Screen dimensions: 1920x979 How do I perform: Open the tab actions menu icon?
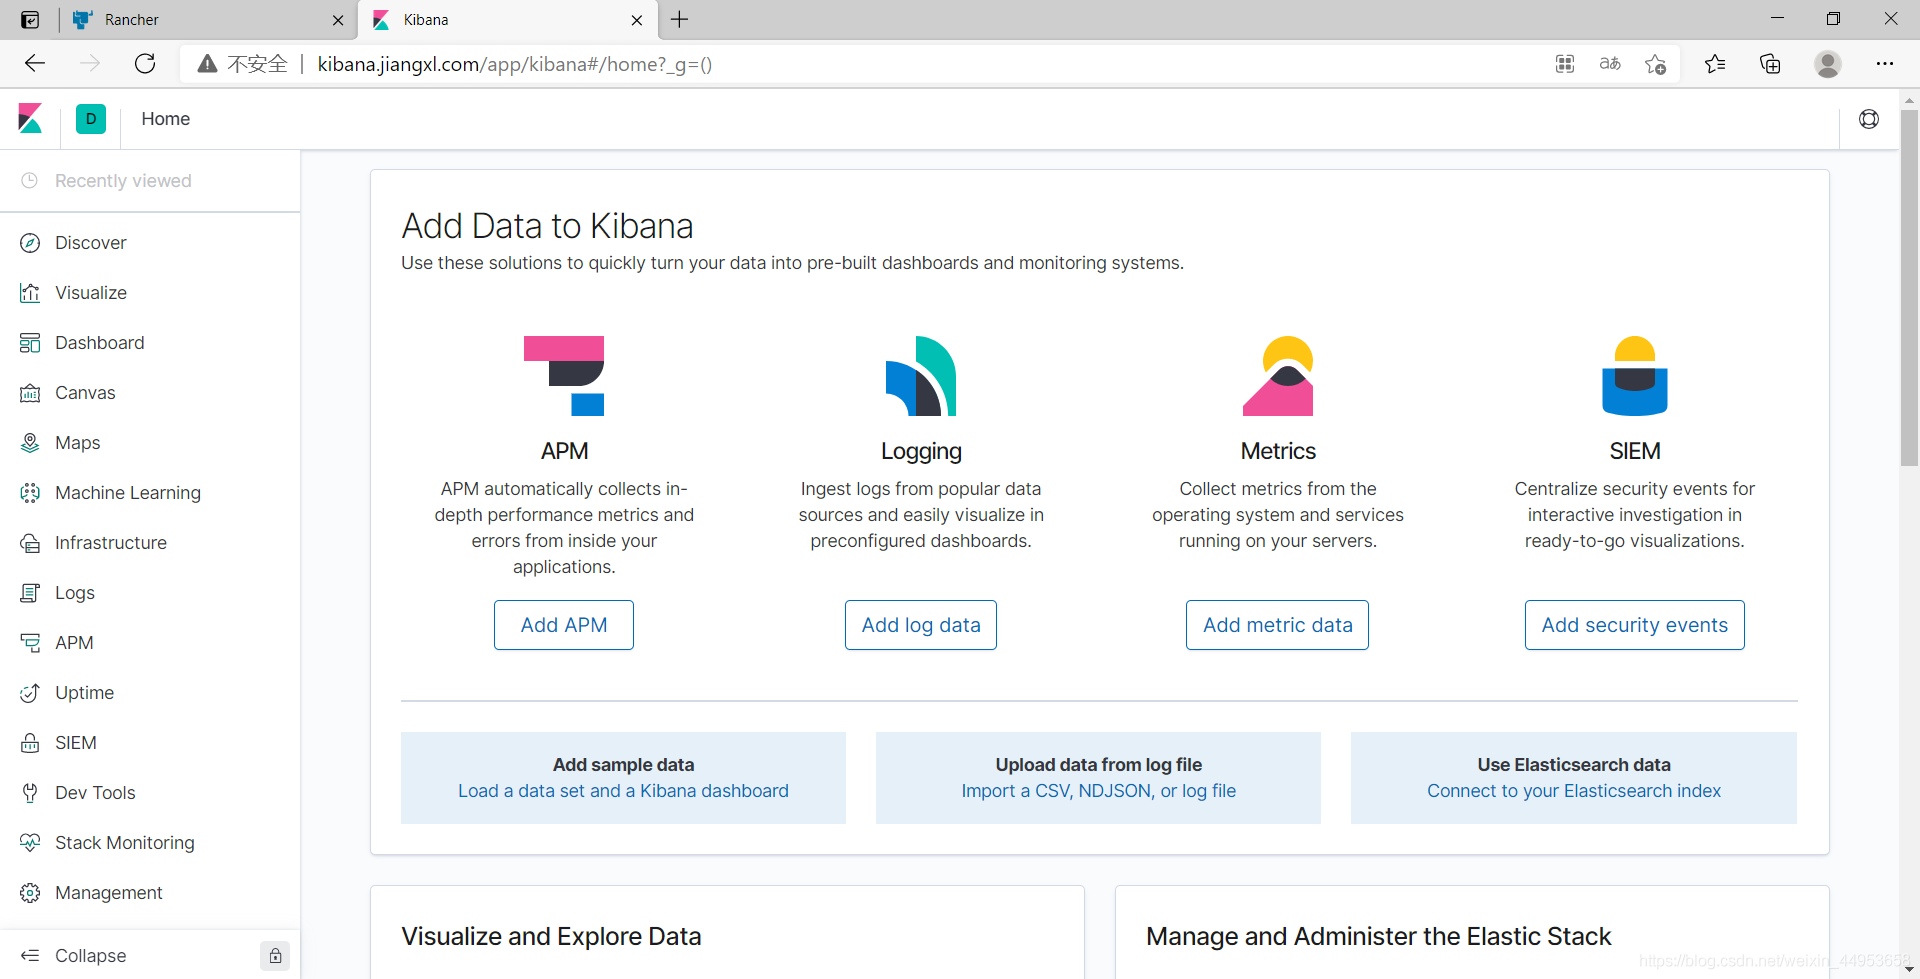[x=30, y=20]
